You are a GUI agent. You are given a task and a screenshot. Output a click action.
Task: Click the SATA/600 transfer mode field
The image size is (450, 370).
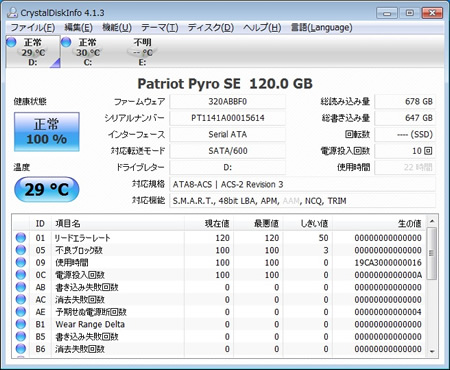(x=228, y=151)
